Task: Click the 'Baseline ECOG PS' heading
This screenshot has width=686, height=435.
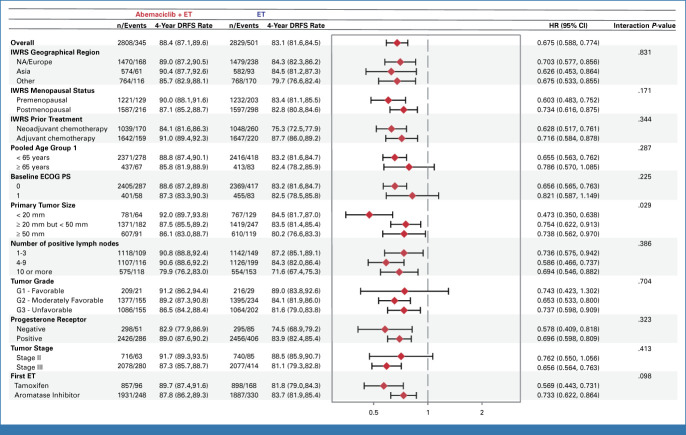Action: [40, 177]
